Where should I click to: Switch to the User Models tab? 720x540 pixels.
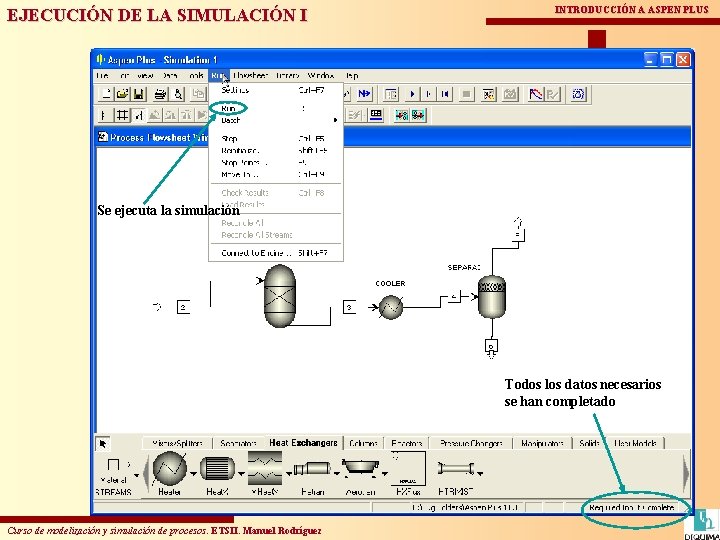635,444
